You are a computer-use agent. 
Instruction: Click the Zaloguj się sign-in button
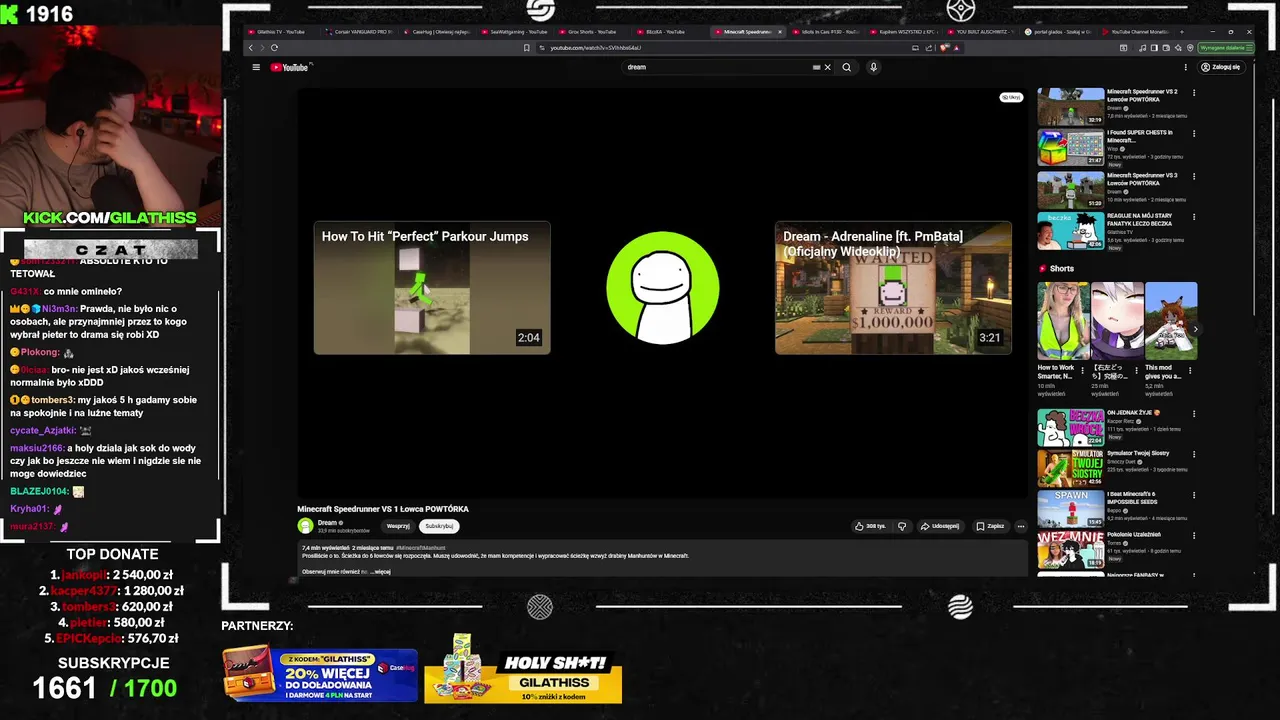(1221, 67)
